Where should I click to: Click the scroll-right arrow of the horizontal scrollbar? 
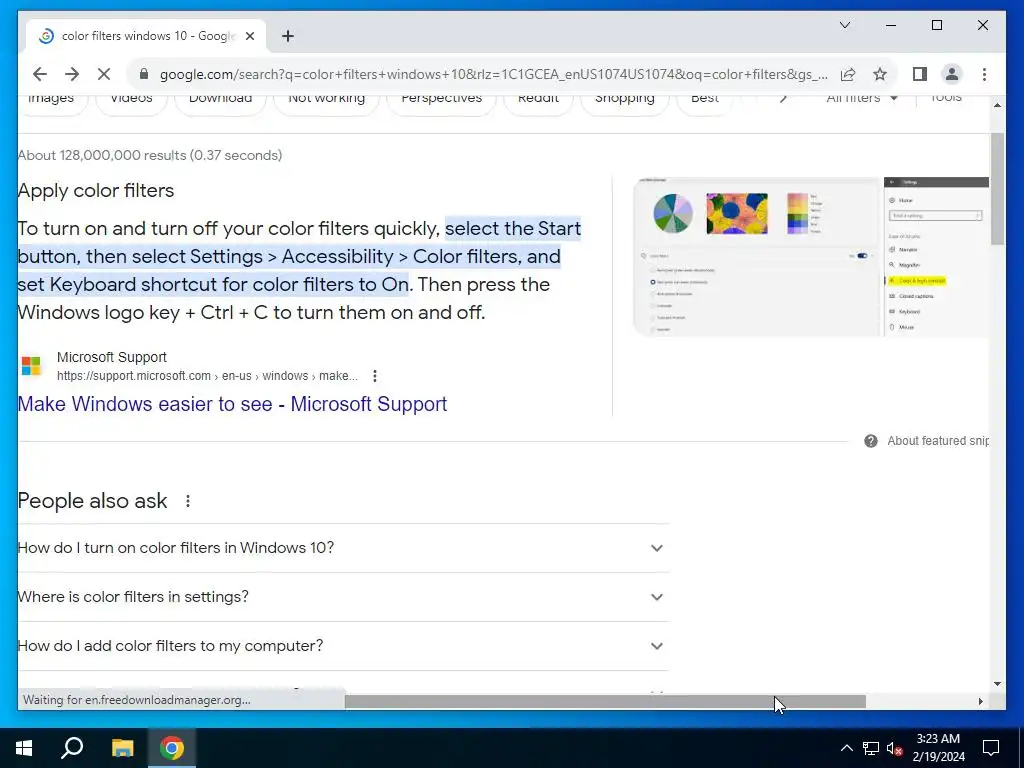click(x=980, y=701)
